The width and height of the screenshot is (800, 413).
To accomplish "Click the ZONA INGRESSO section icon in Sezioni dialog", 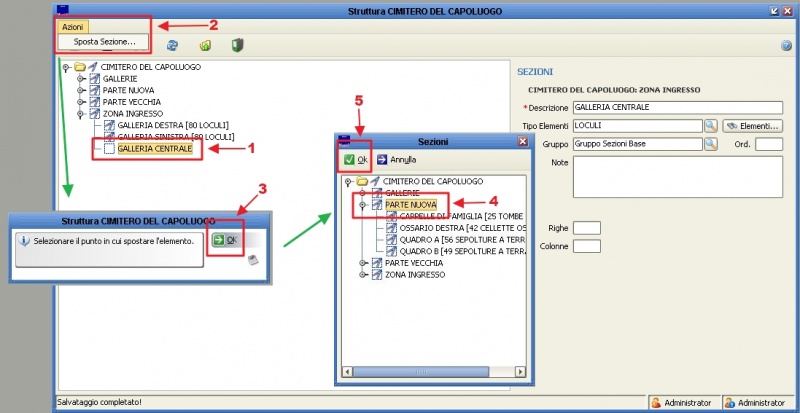I will [x=377, y=275].
